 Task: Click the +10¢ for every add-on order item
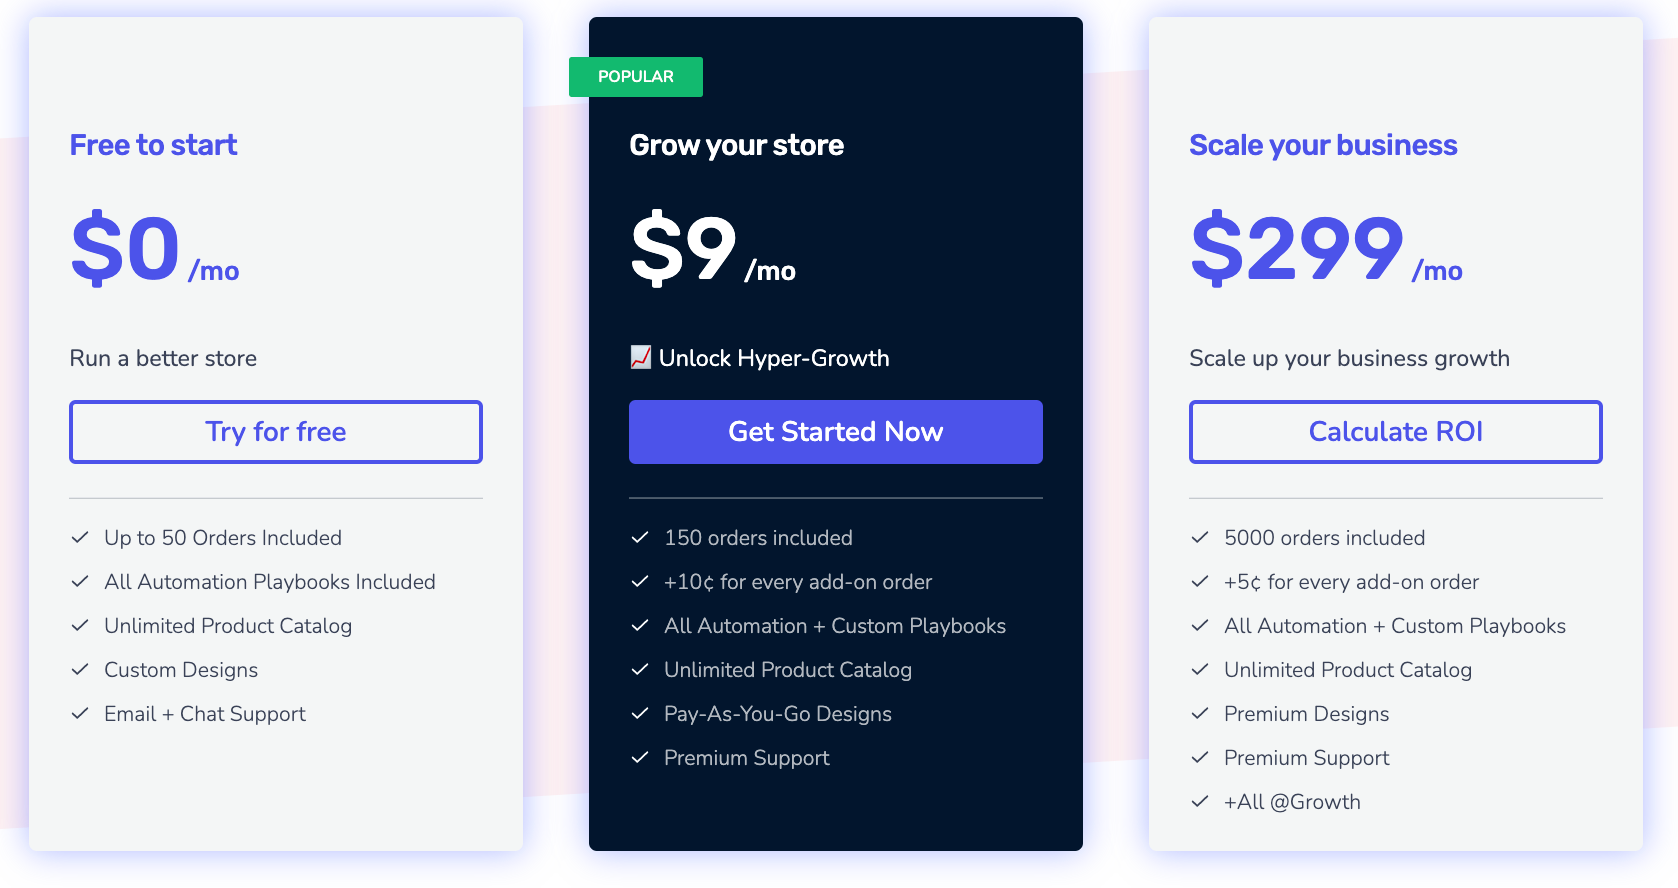(x=798, y=582)
